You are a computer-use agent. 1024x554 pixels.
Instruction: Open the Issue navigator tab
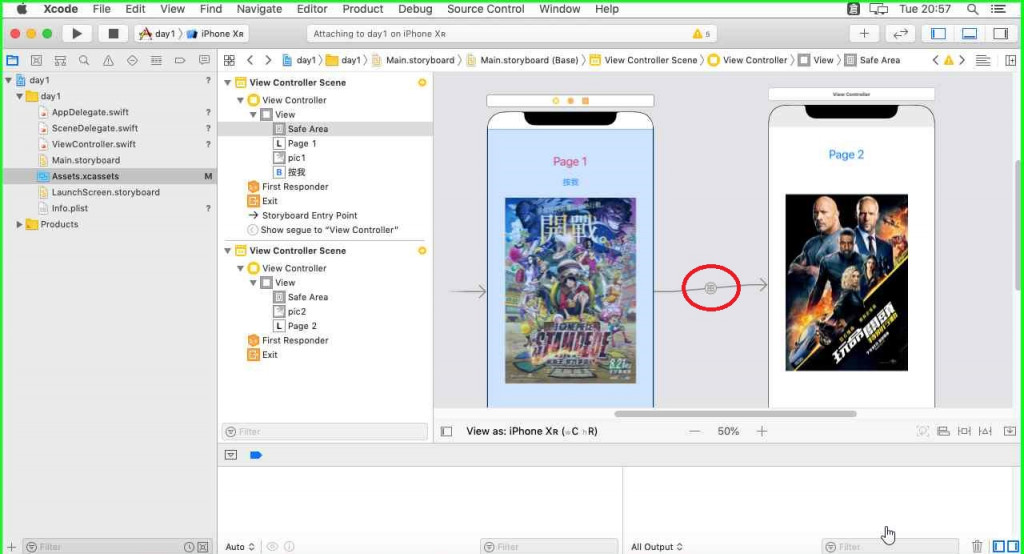[x=108, y=60]
